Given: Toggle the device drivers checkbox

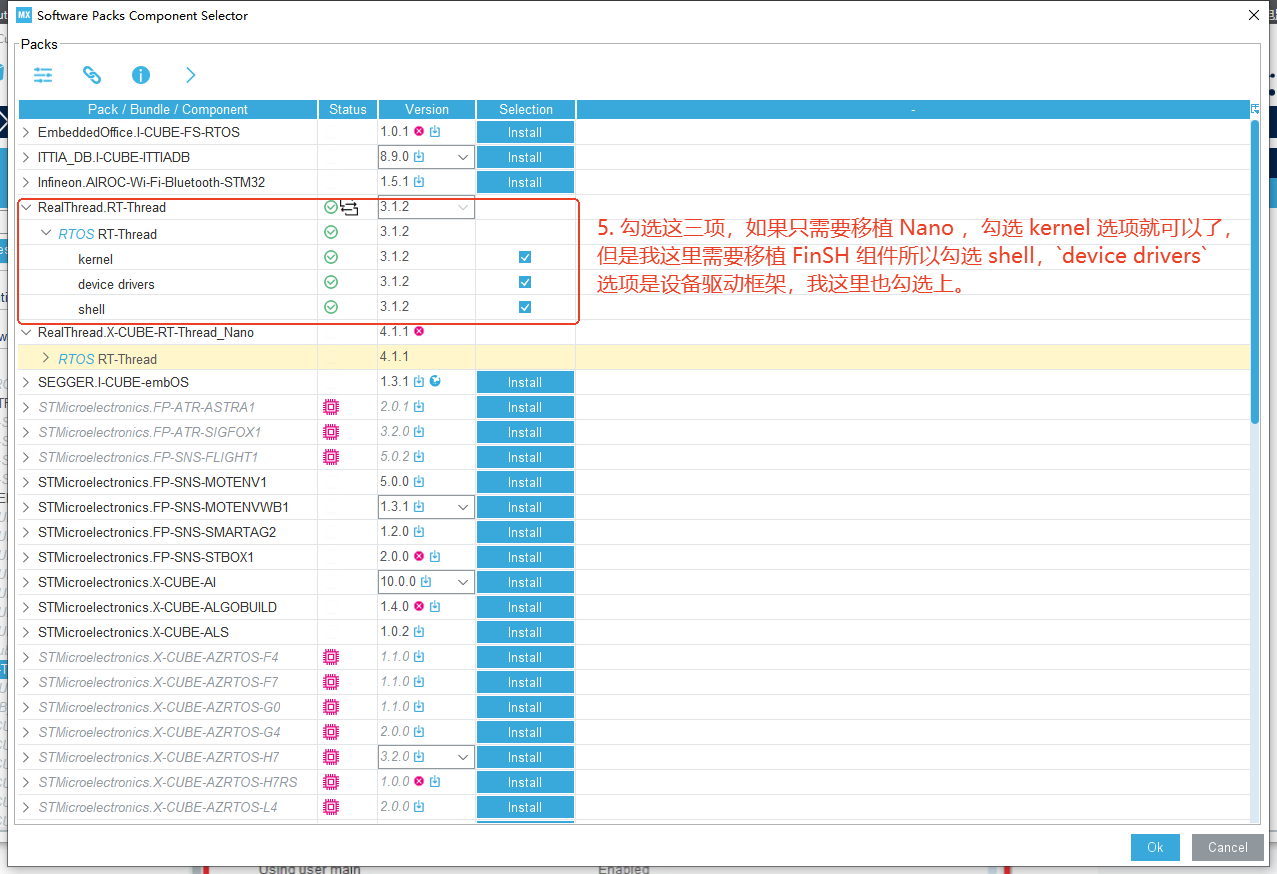Looking at the screenshot, I should 525,282.
